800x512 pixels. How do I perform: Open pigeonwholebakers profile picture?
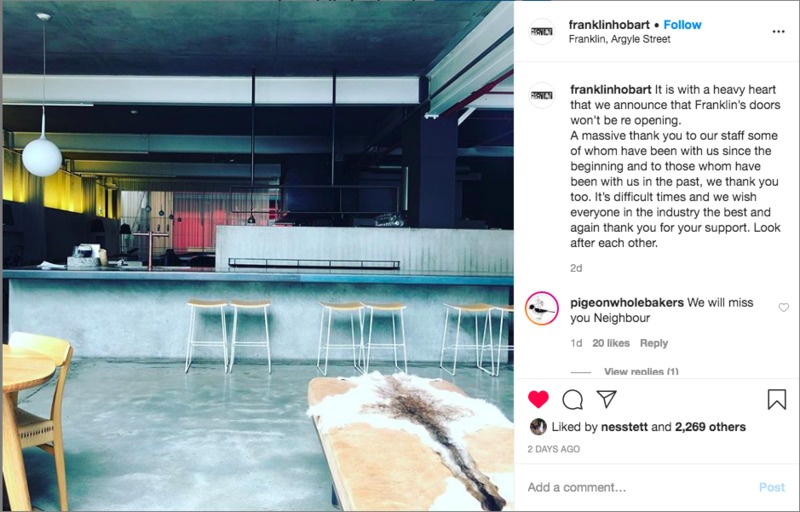[x=541, y=309]
